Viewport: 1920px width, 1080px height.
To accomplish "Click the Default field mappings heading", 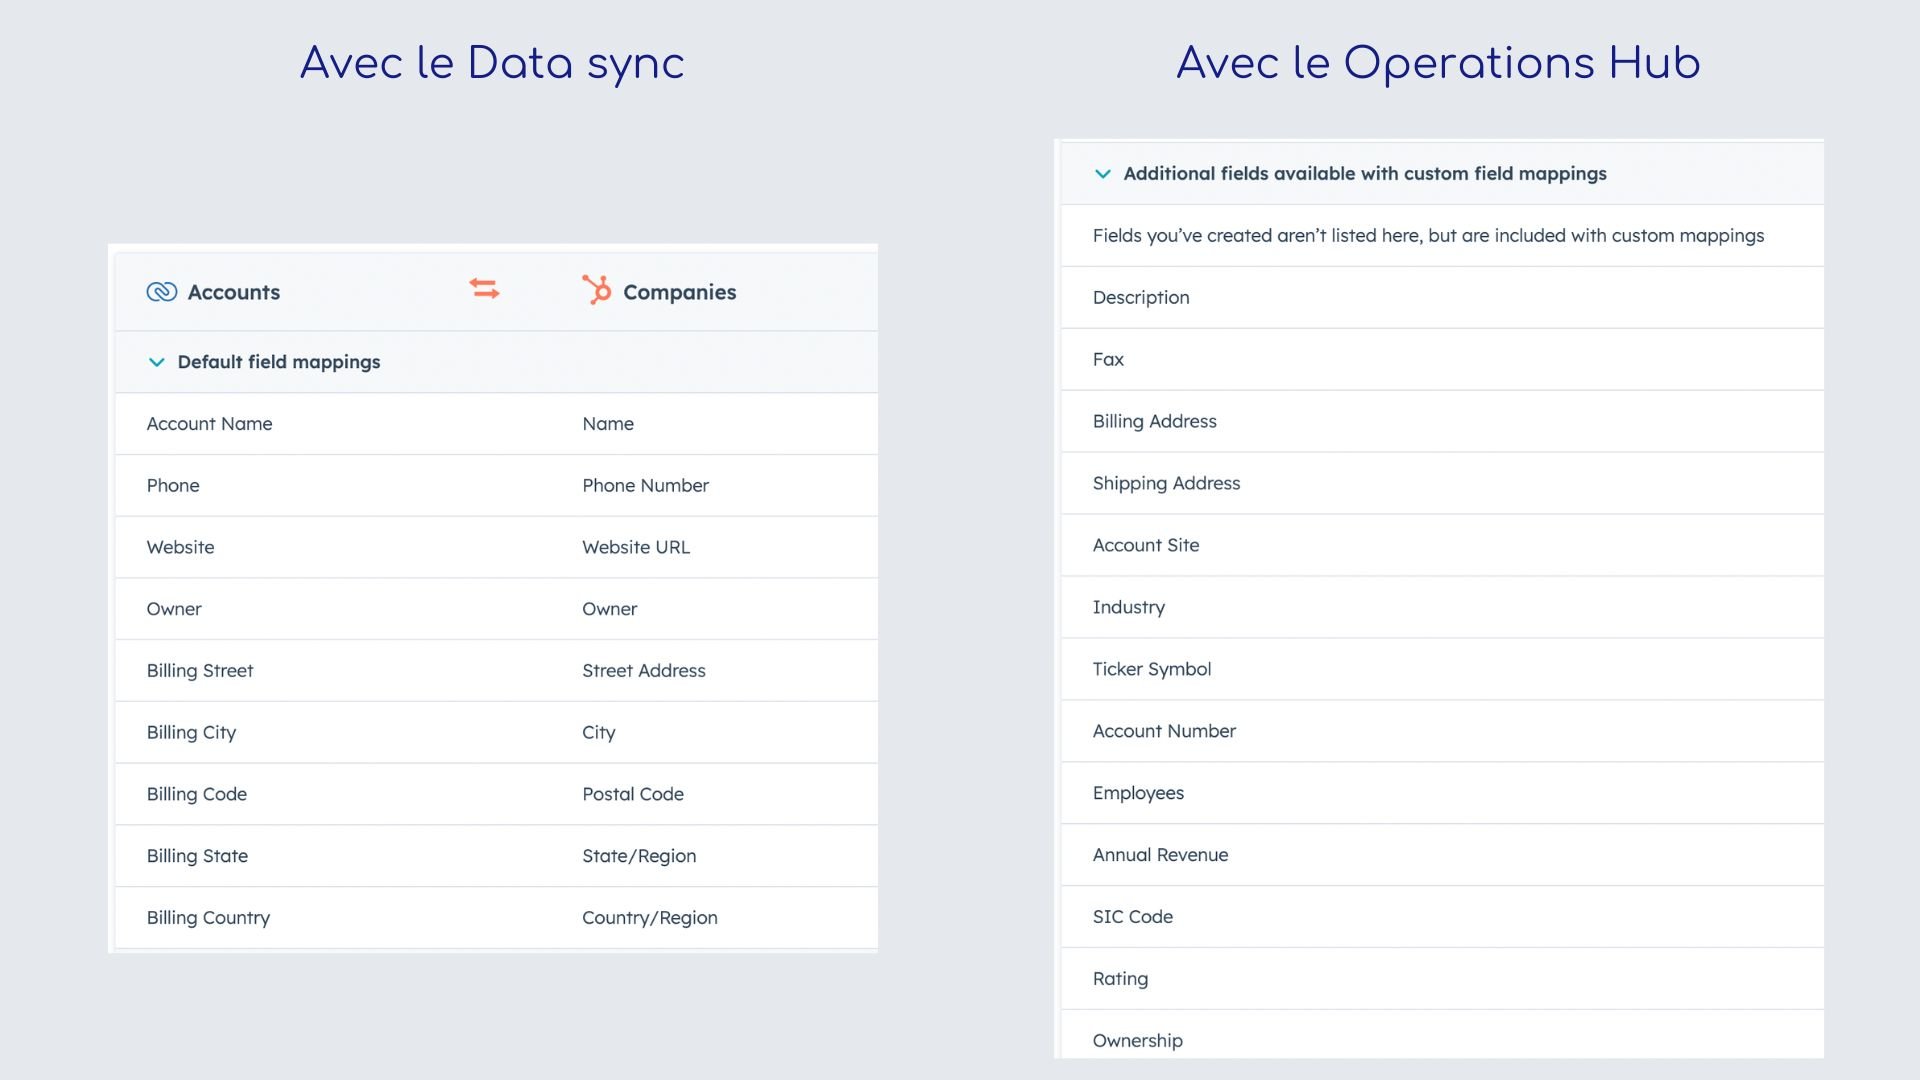I will 279,362.
